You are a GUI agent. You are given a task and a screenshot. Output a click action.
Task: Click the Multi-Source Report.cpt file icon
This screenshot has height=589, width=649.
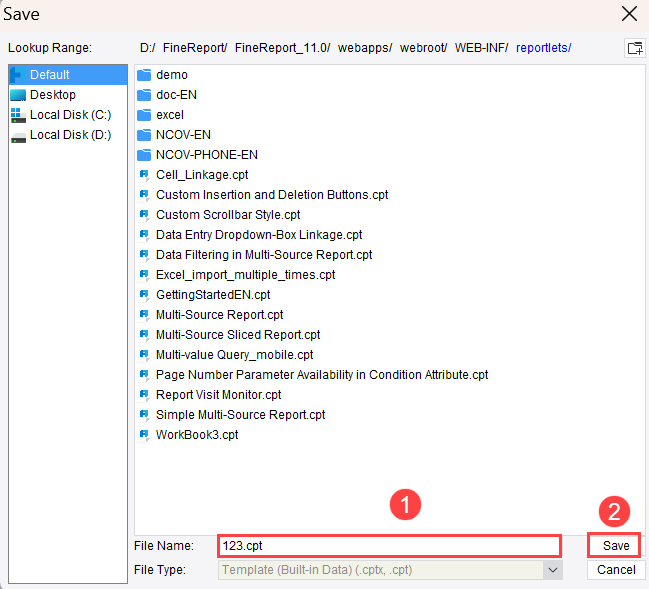coord(144,315)
